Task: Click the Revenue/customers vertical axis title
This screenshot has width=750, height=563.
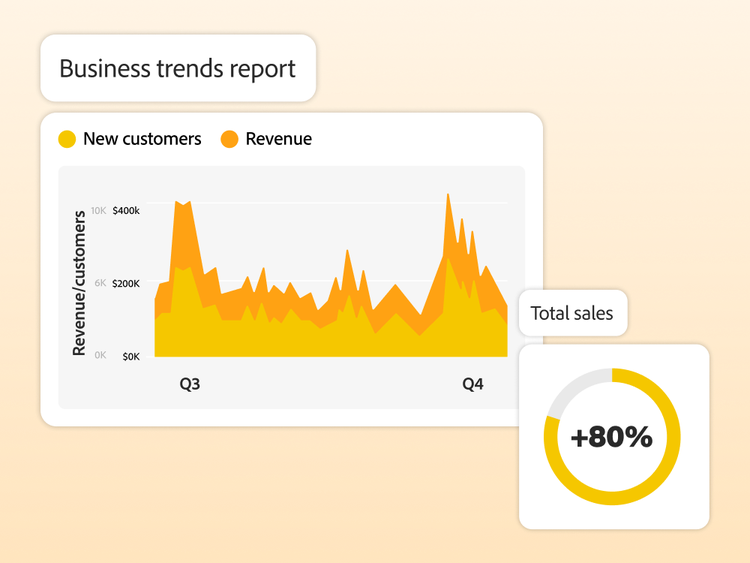Action: coord(79,283)
